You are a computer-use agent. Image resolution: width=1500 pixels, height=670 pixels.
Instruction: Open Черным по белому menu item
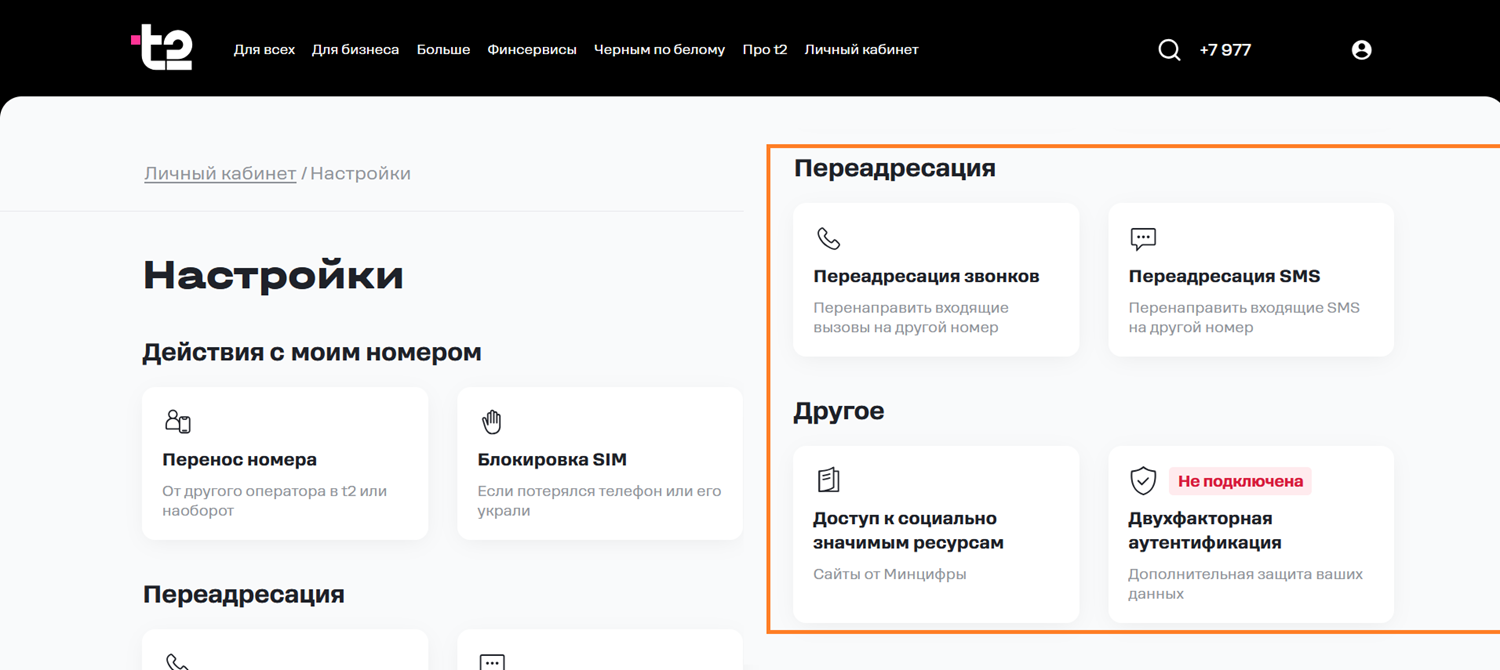(x=659, y=50)
